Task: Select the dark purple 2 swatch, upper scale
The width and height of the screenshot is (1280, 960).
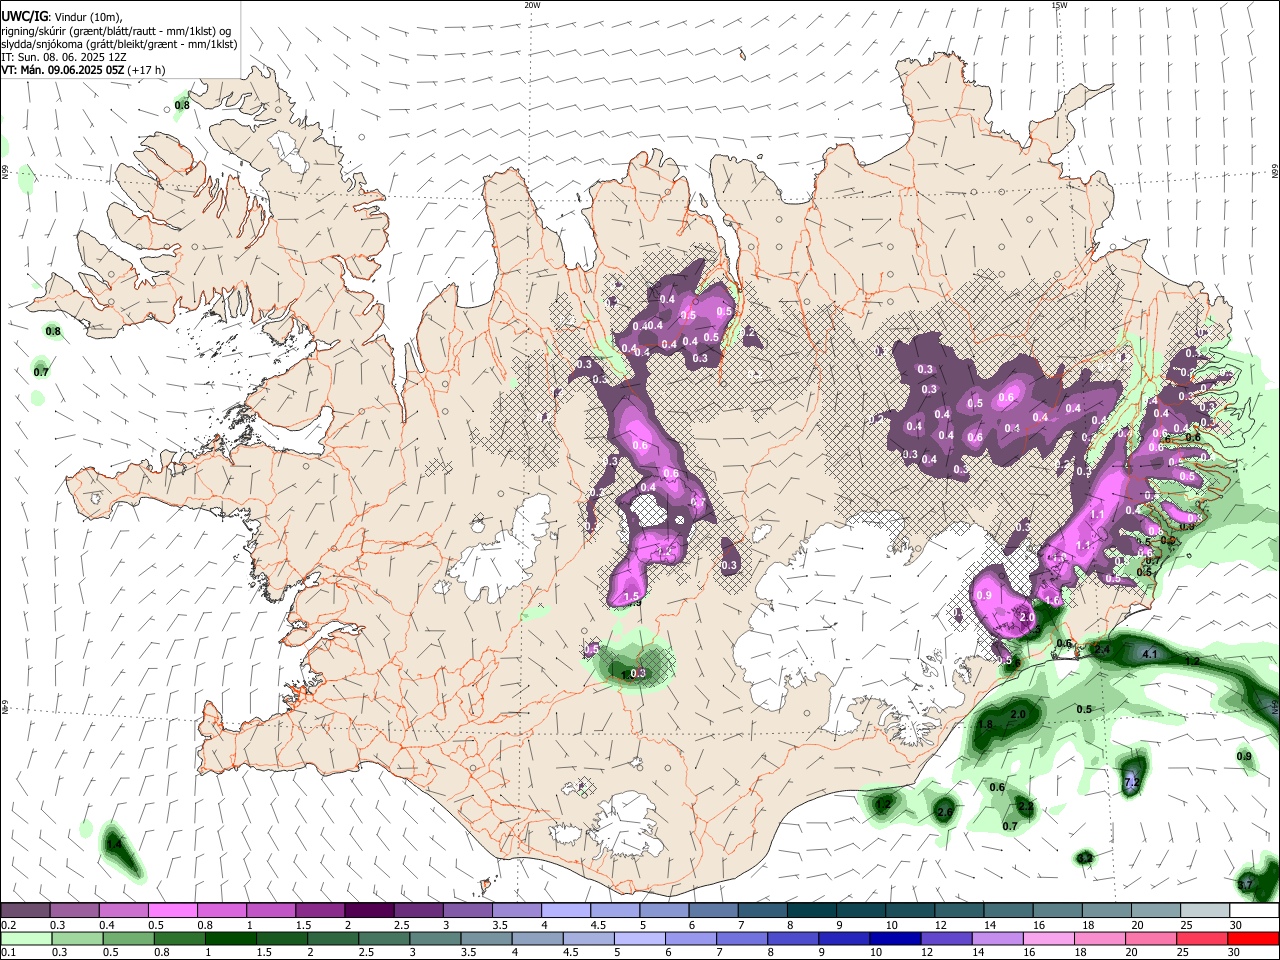Action: click(x=369, y=911)
